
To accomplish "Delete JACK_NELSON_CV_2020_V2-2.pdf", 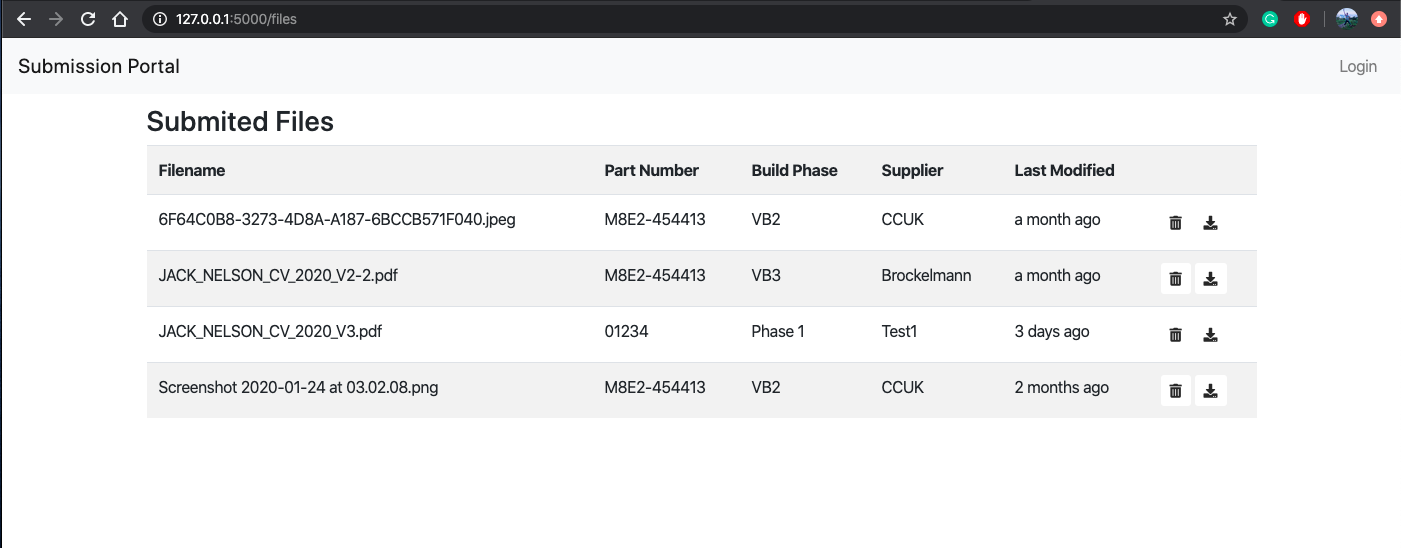I will click(x=1176, y=279).
